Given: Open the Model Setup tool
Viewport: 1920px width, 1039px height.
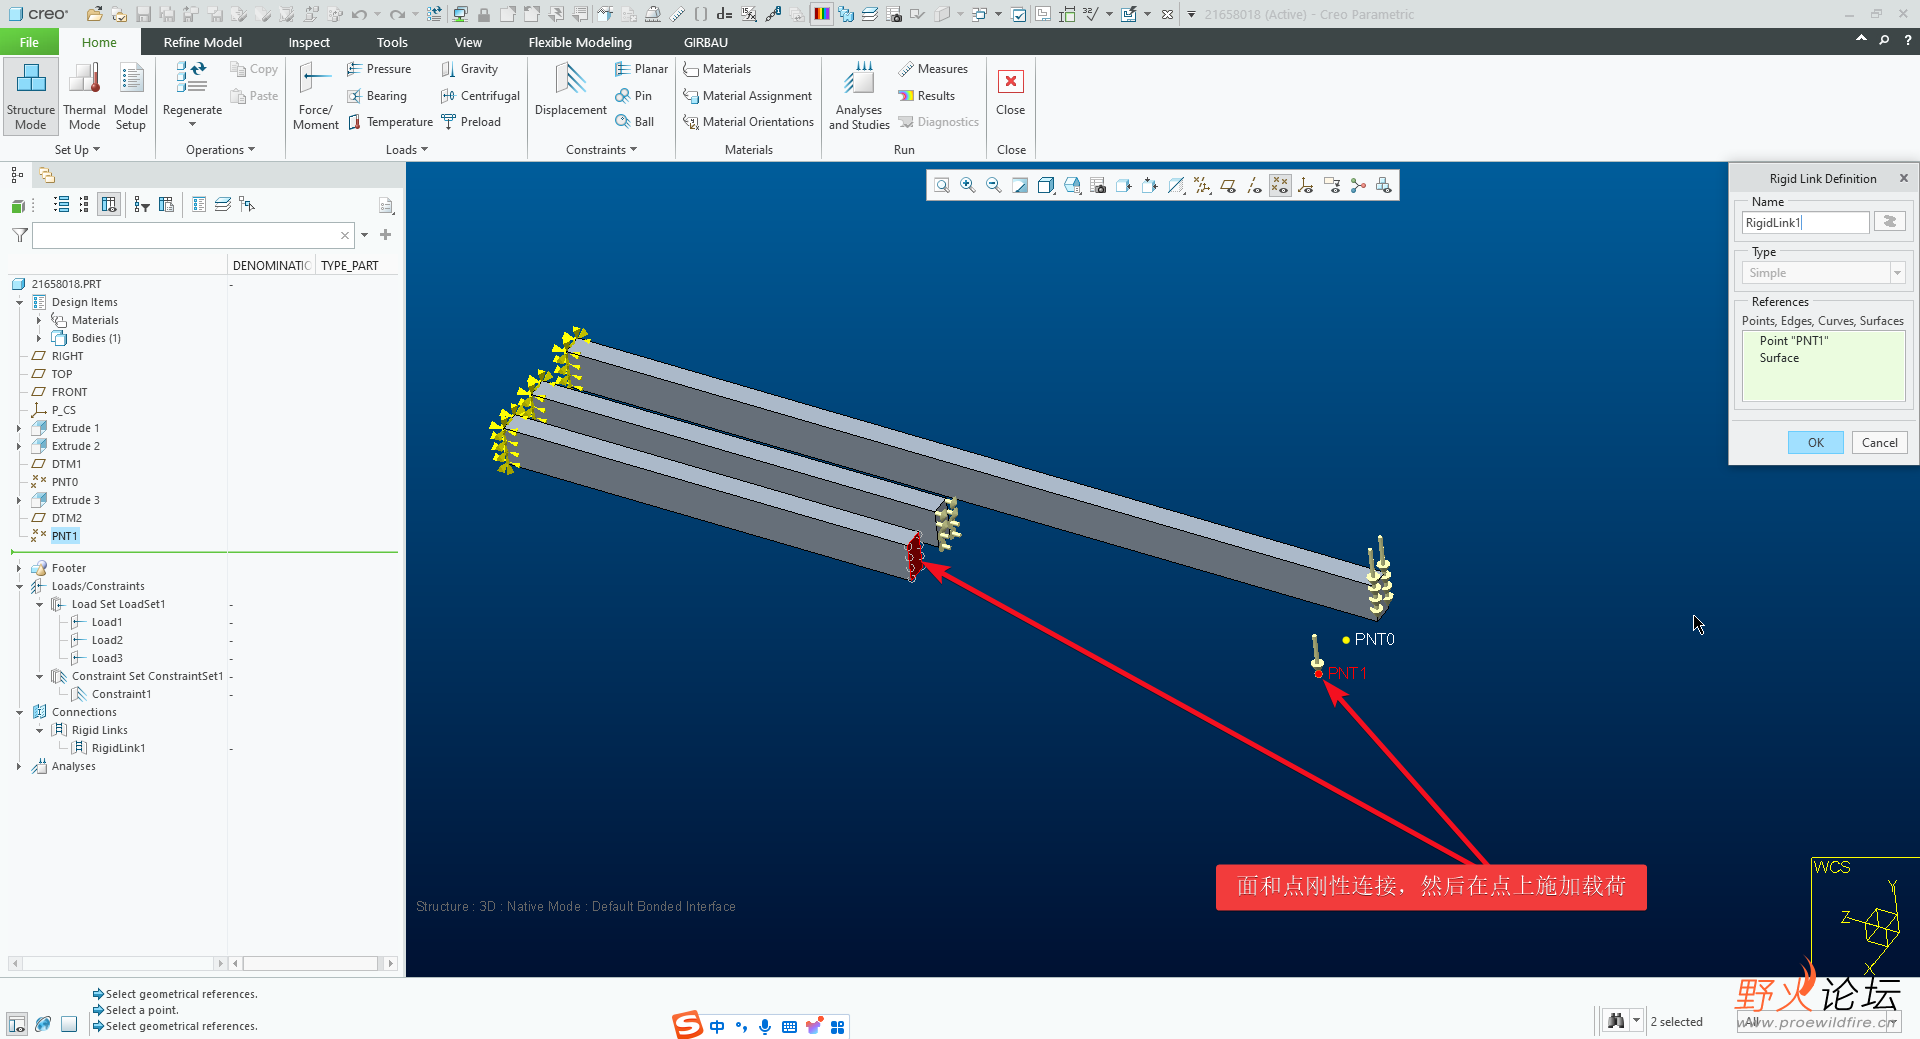Looking at the screenshot, I should coord(130,97).
